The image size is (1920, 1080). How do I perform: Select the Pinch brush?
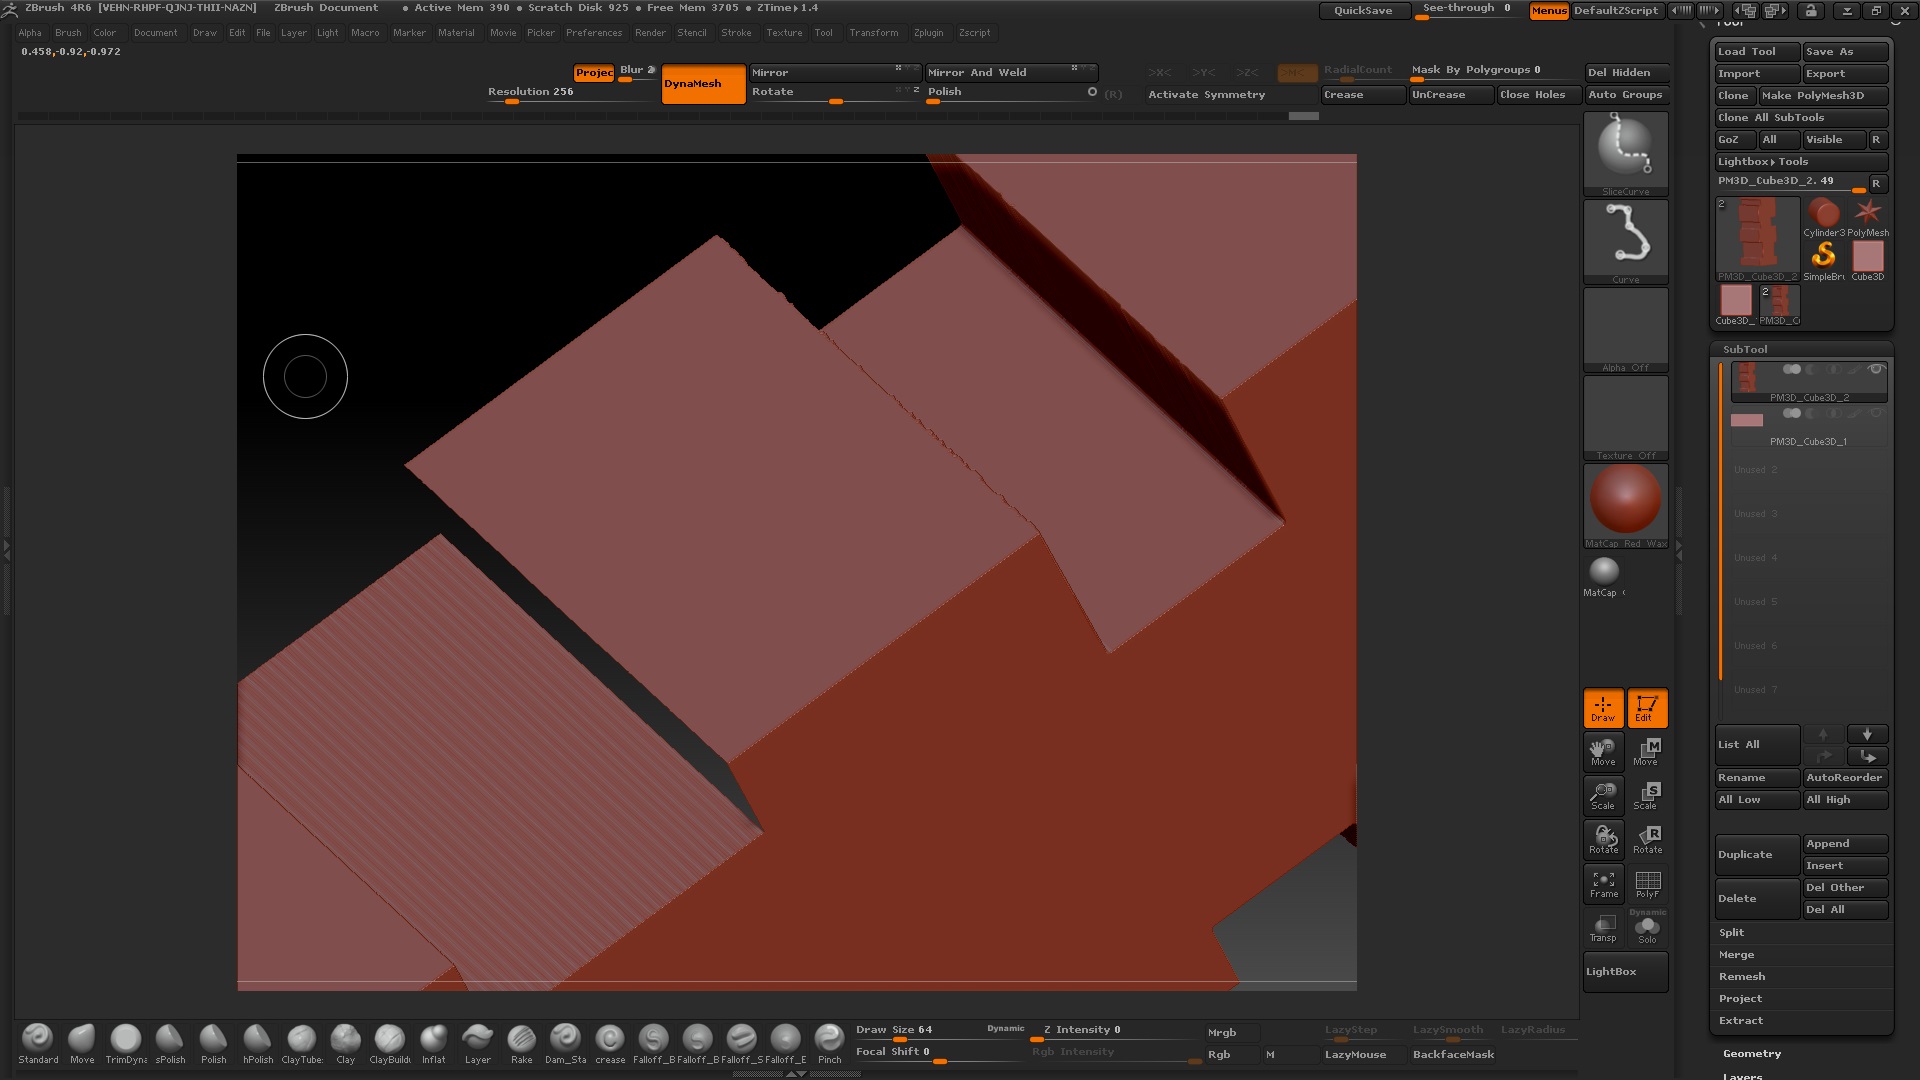click(829, 1039)
